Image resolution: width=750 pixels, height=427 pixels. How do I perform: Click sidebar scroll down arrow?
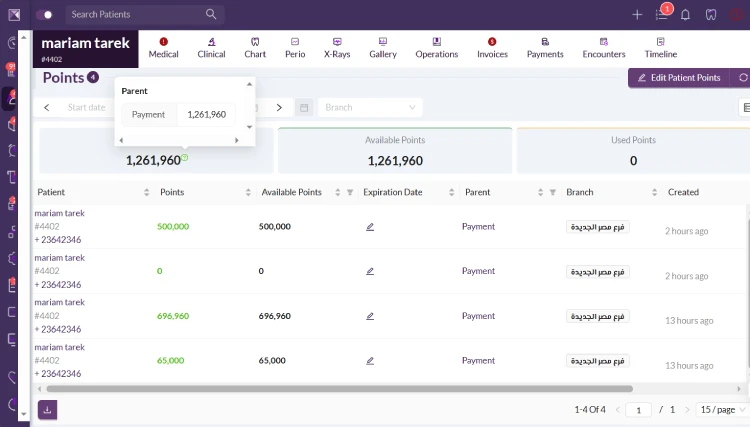point(23,414)
